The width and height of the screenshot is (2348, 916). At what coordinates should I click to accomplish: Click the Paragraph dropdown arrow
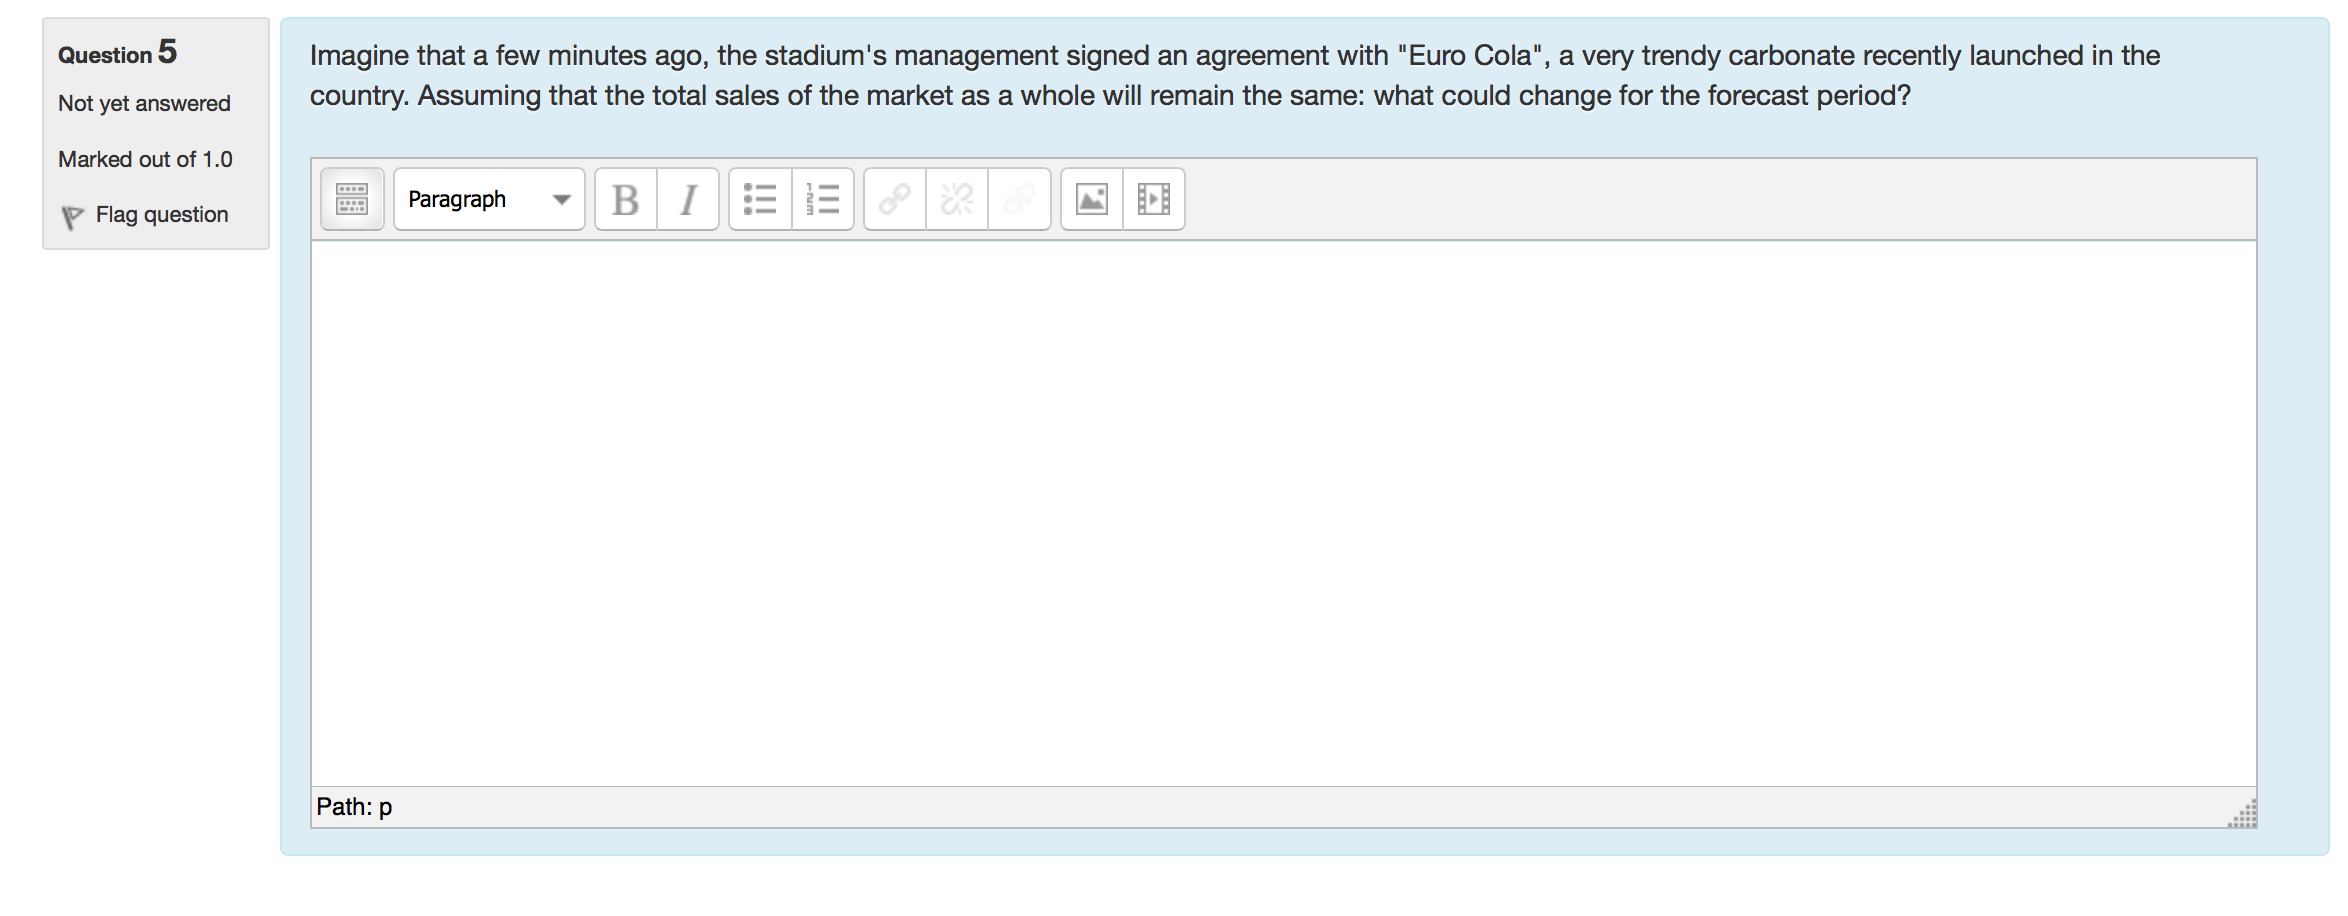pyautogui.click(x=562, y=200)
